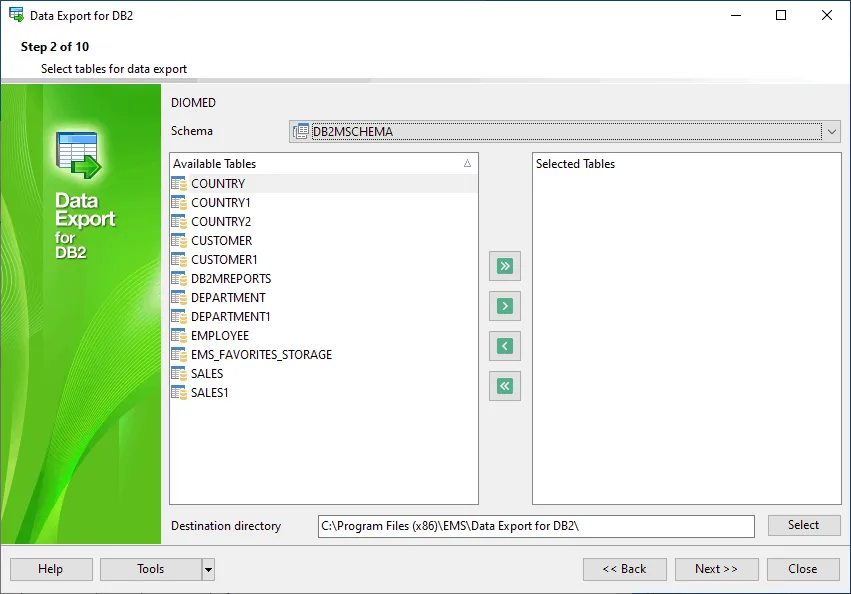Screen dimensions: 851x594
Task: Click the remove all tables double-arrow button
Action: pos(505,386)
